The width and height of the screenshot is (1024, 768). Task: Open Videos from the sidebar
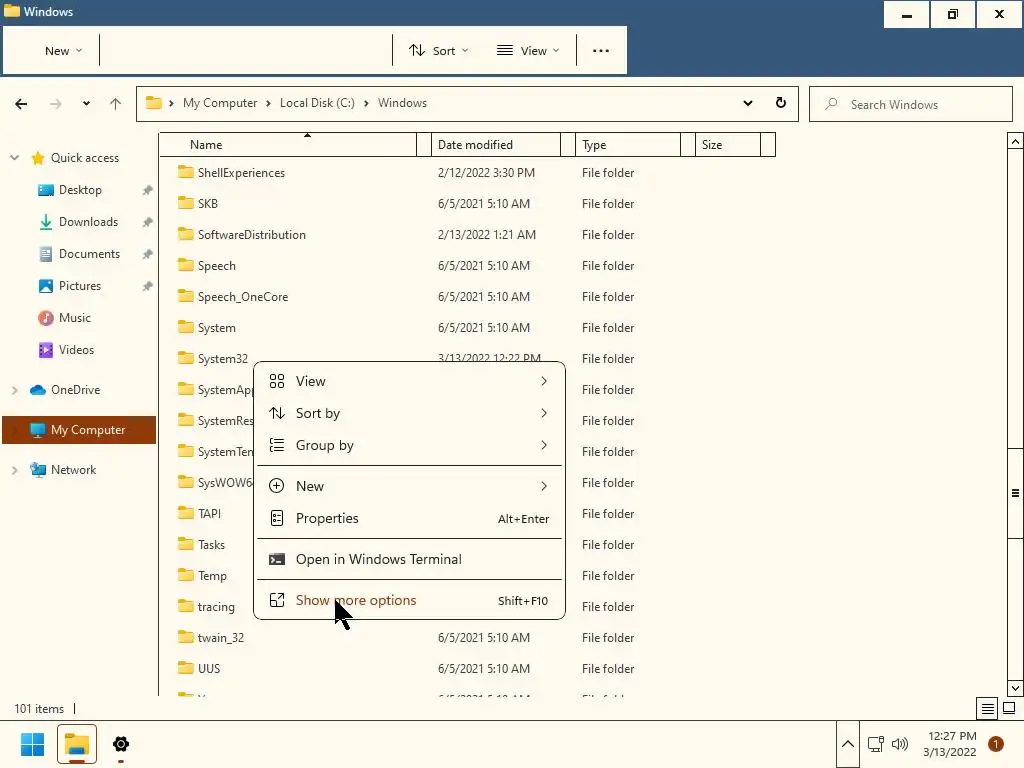pyautogui.click(x=76, y=350)
